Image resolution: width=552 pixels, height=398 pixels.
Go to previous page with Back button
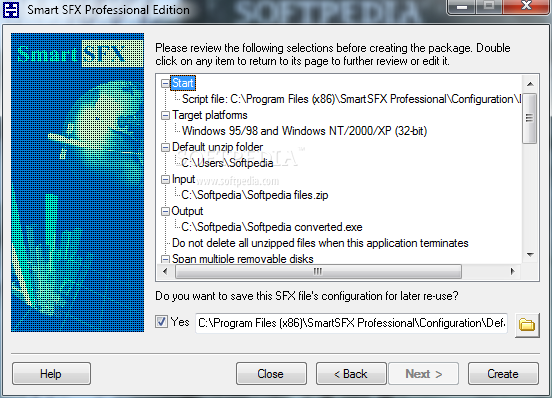[x=351, y=374]
